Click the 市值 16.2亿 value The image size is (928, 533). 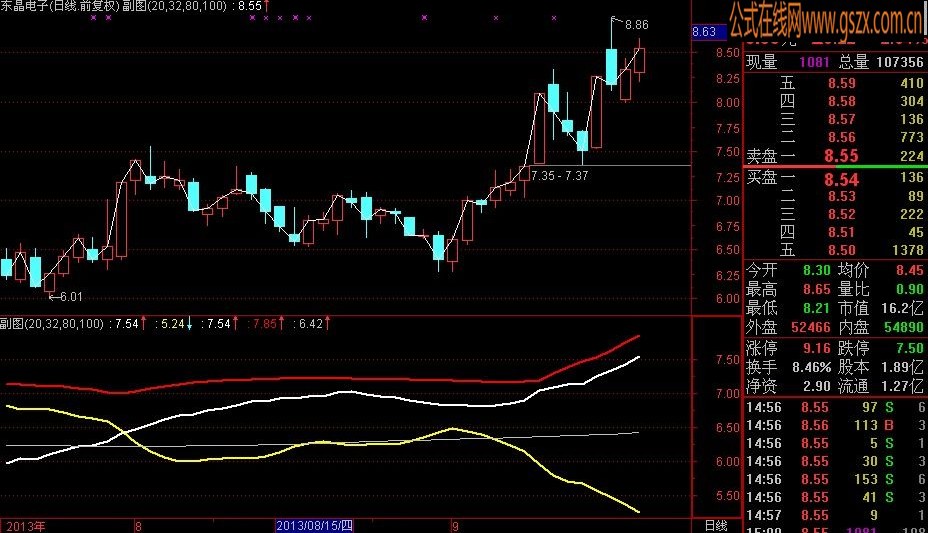[x=902, y=308]
